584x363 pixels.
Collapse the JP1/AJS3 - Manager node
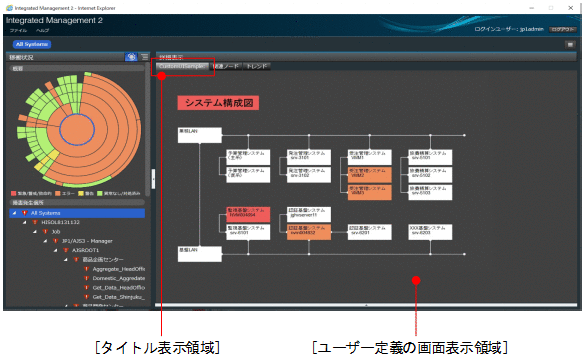[x=45, y=241]
